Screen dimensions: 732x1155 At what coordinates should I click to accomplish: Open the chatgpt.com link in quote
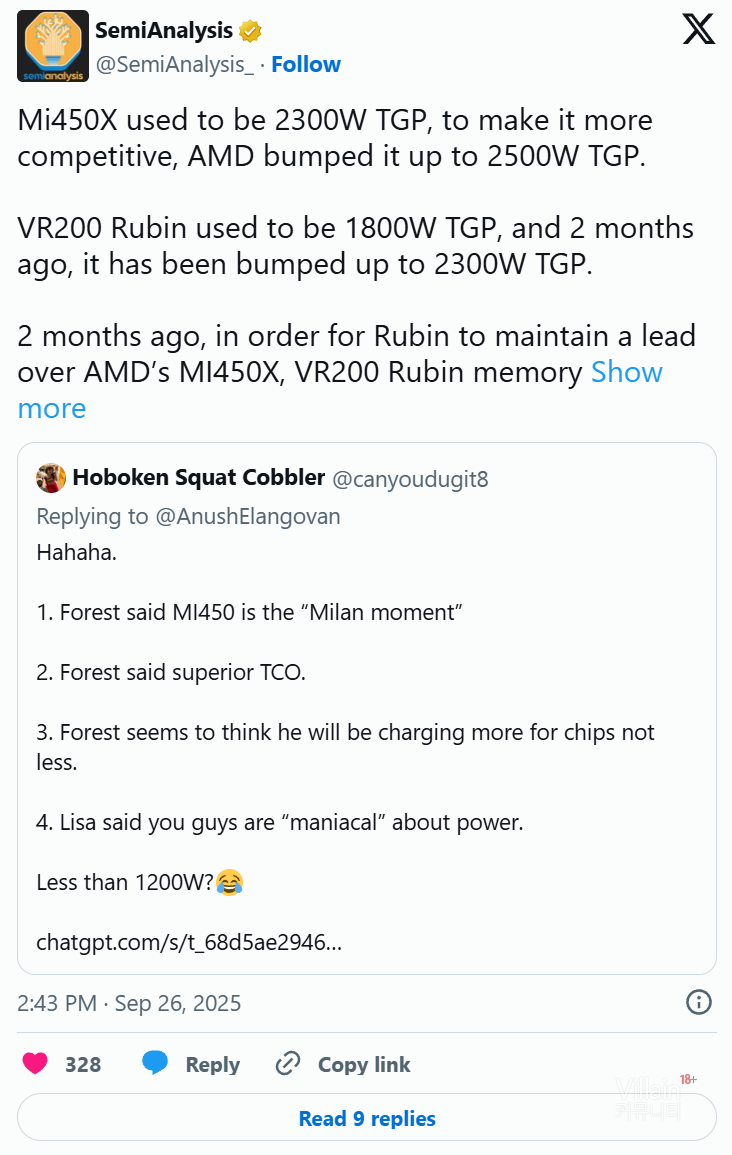pyautogui.click(x=189, y=942)
